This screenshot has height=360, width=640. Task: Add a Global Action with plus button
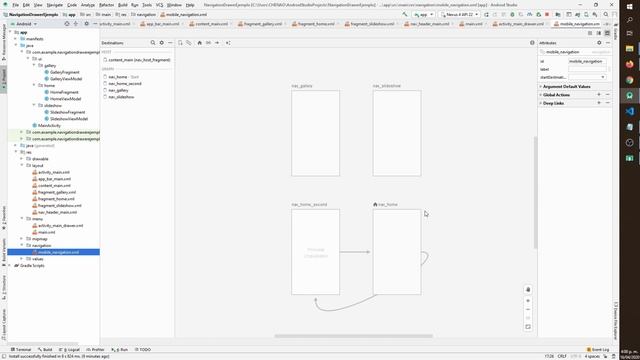(599, 95)
